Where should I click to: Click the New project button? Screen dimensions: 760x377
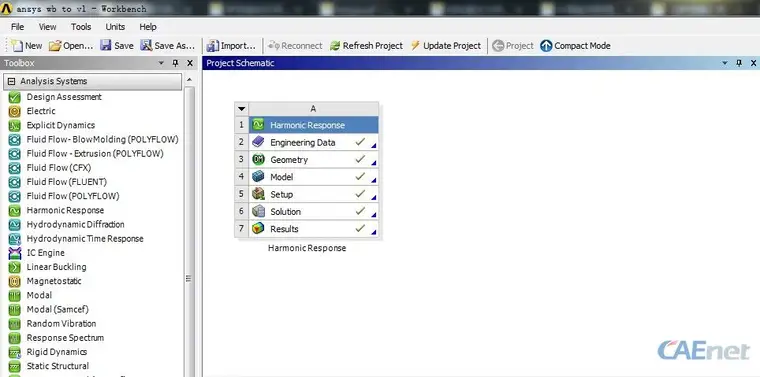(27, 46)
